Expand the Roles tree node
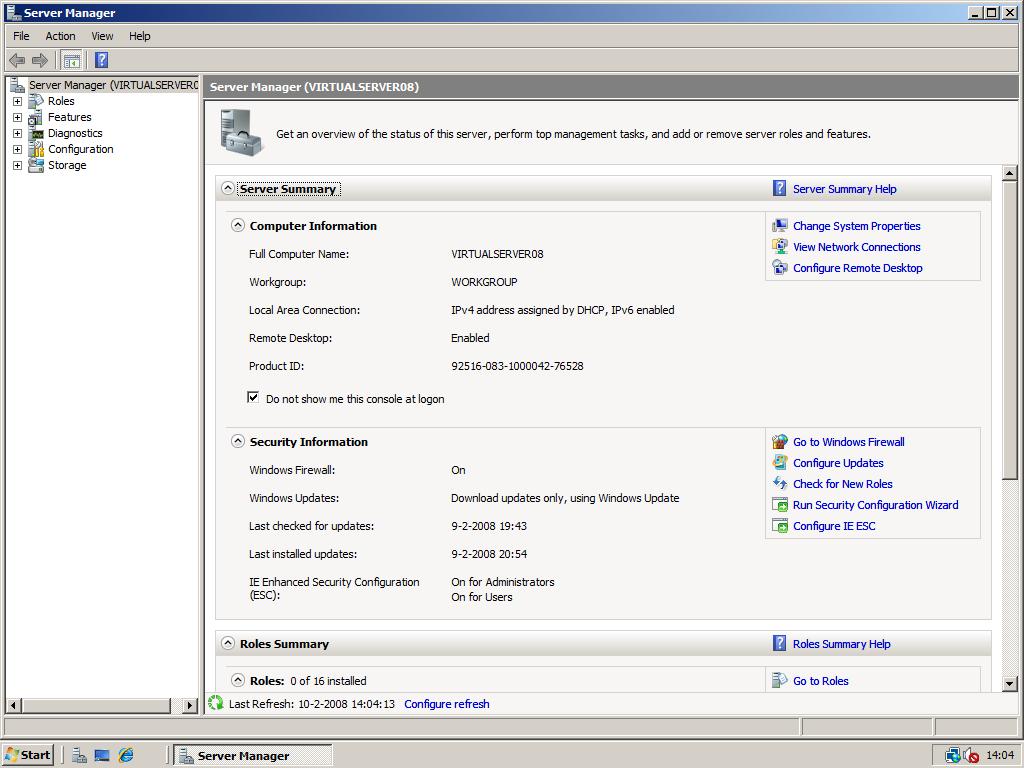The image size is (1024, 768). [x=18, y=101]
